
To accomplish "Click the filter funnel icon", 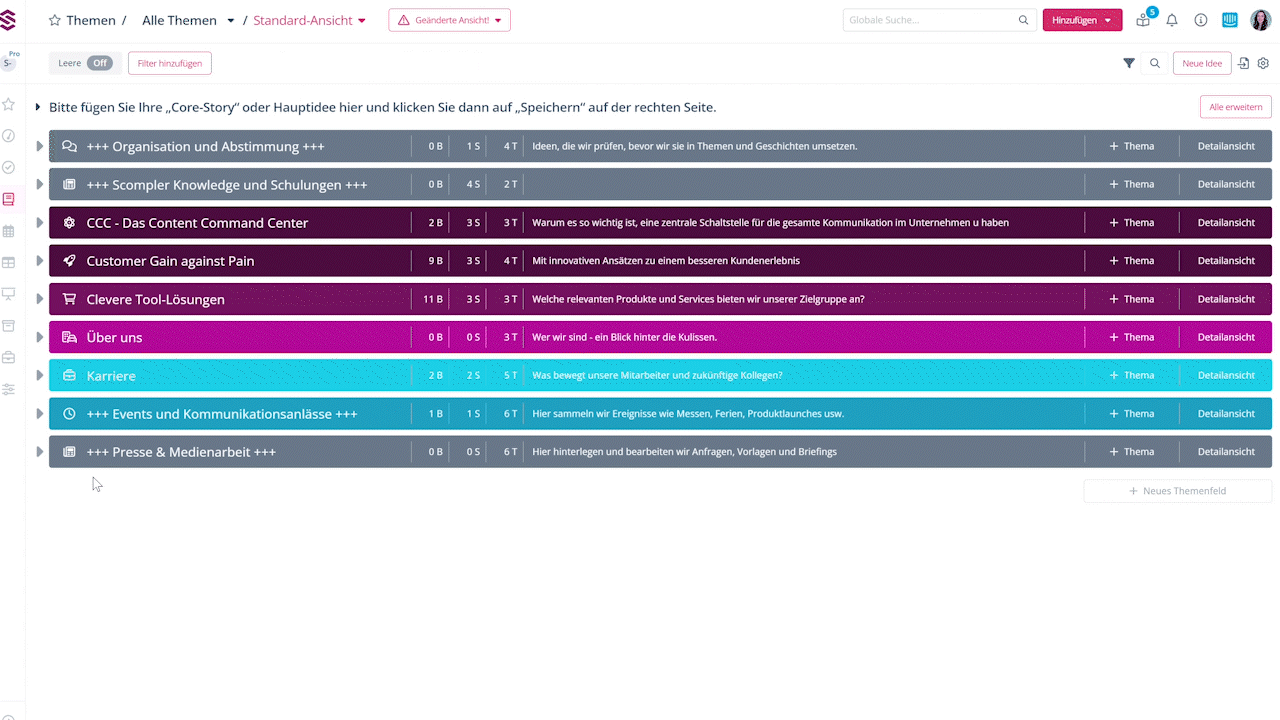I will [1129, 63].
